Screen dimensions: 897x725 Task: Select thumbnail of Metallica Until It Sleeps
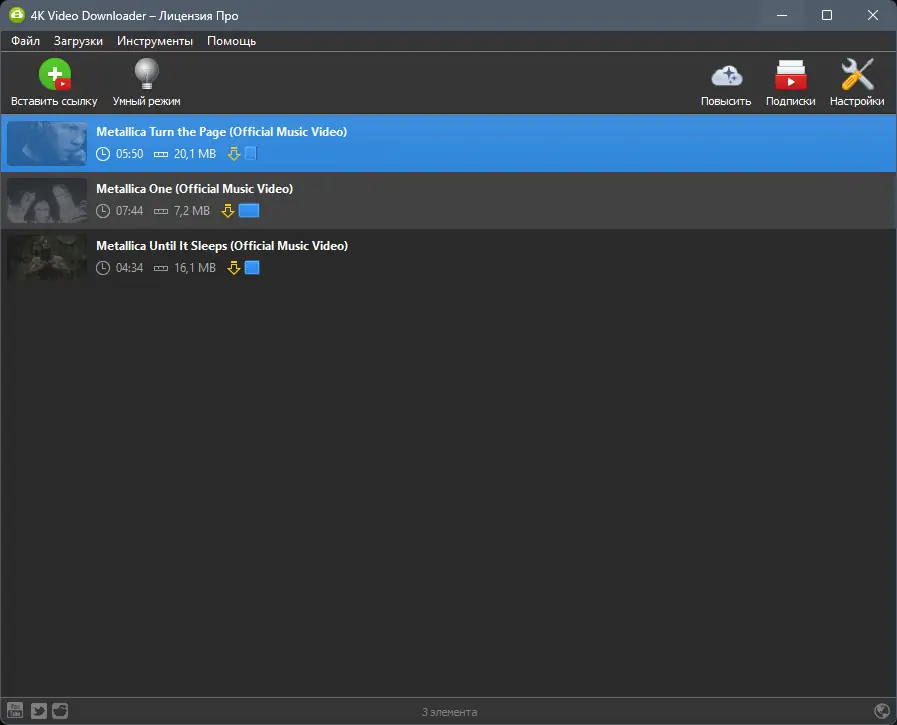(x=47, y=257)
